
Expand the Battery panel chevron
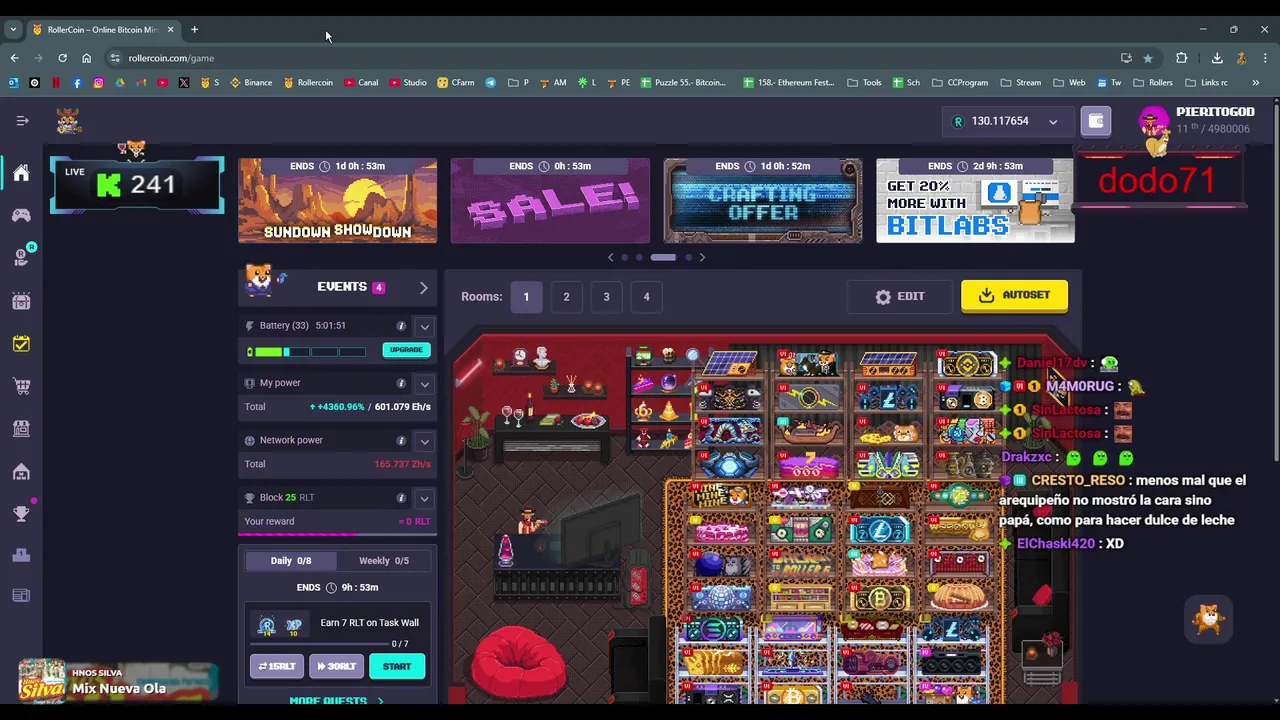pyautogui.click(x=424, y=326)
